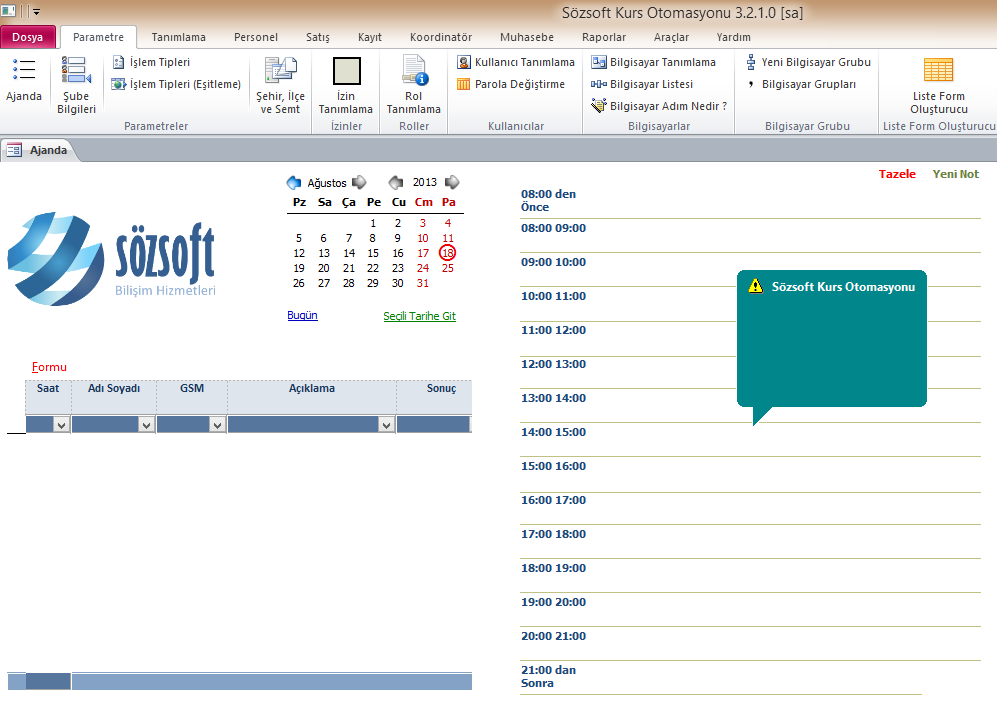
Task: Launch Liste Form Oluşturucu
Action: [x=938, y=83]
